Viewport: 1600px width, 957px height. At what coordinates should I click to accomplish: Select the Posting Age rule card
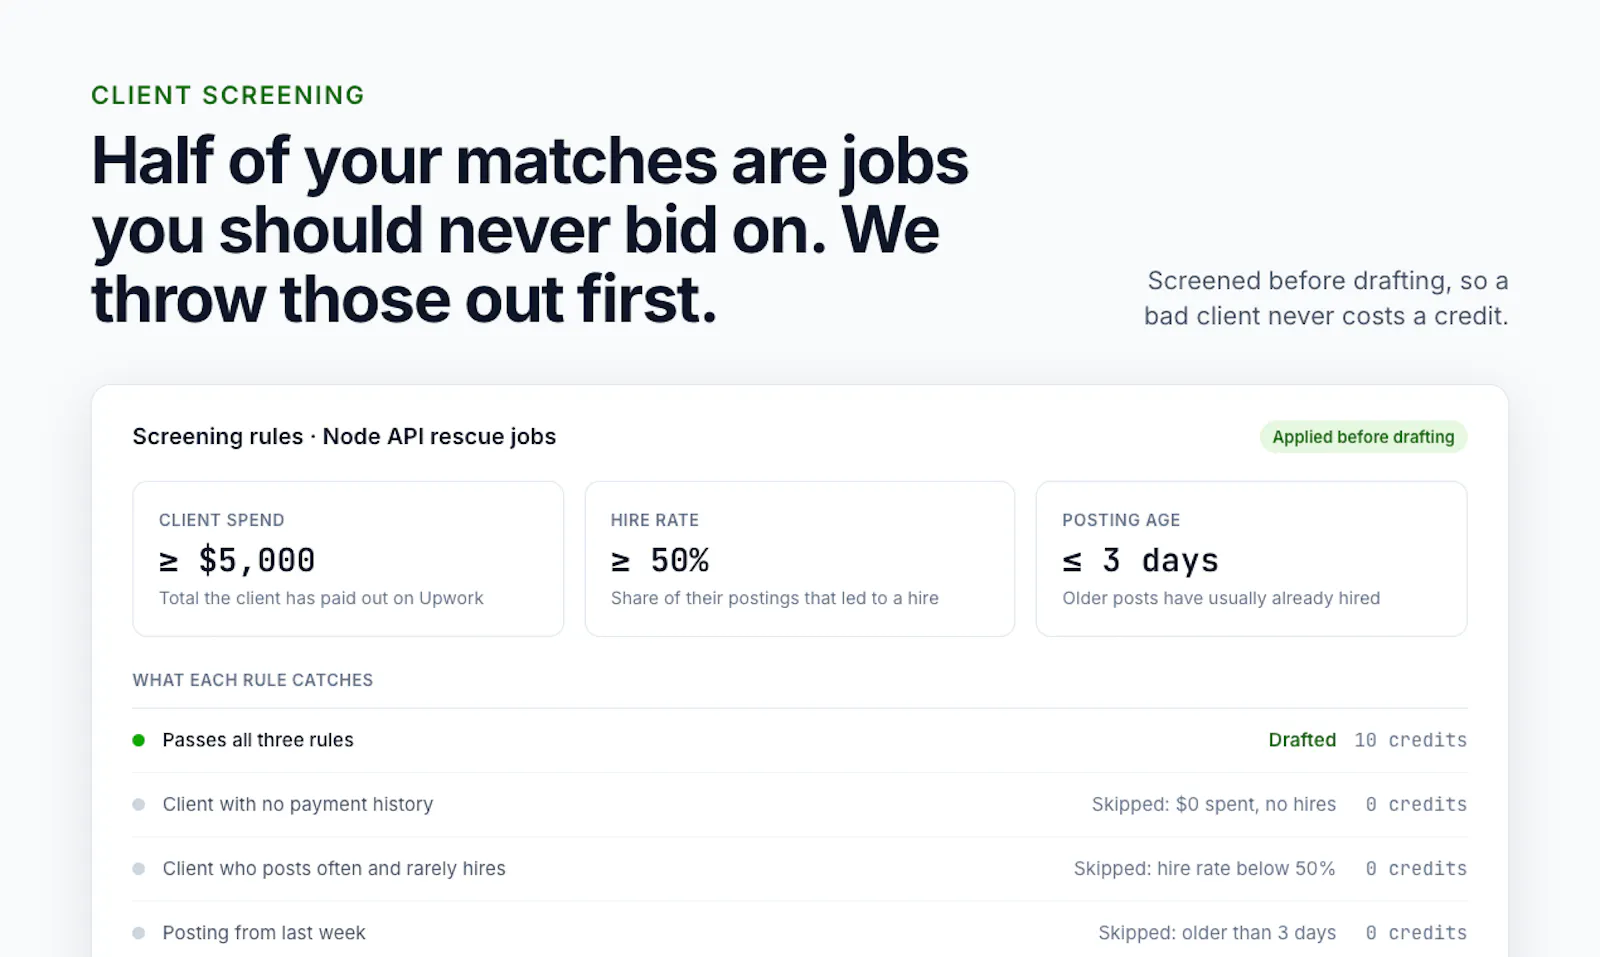(x=1251, y=559)
